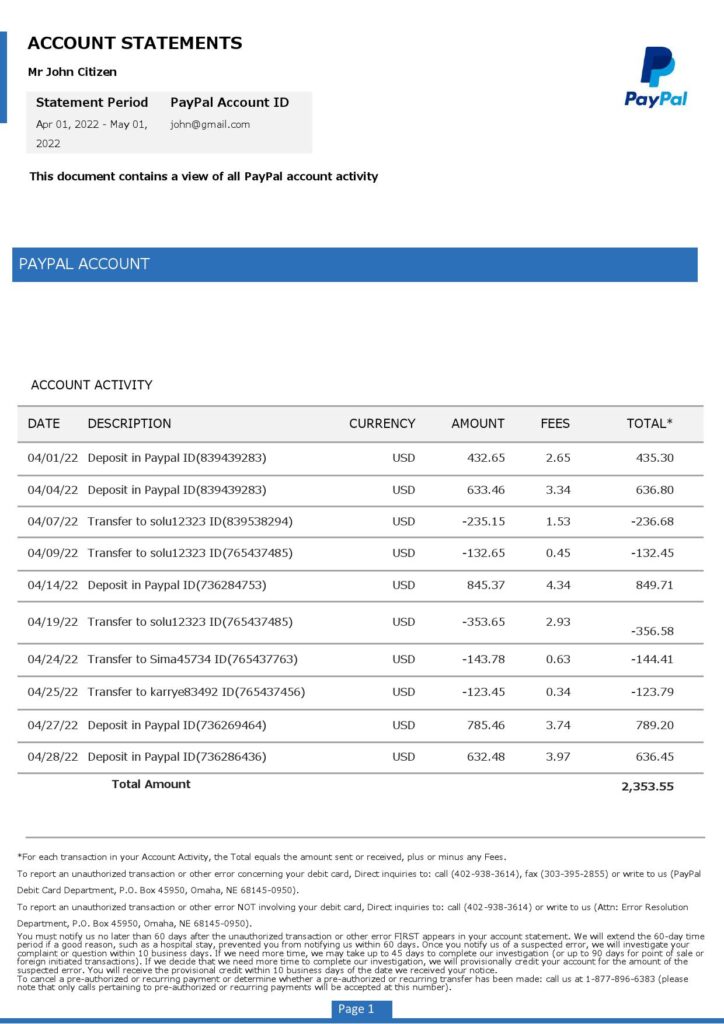The image size is (724, 1024).
Task: Click the AMOUNT column header
Action: point(478,424)
